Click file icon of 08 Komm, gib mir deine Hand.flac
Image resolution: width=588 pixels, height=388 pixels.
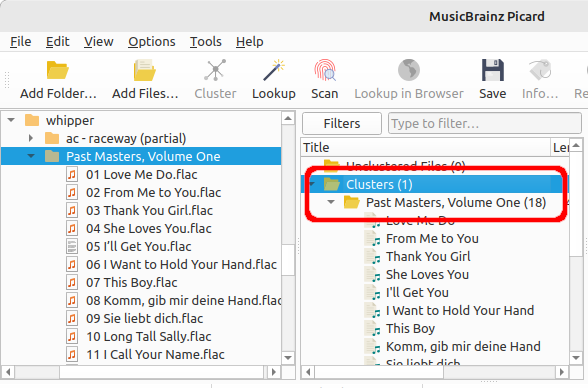[72, 300]
